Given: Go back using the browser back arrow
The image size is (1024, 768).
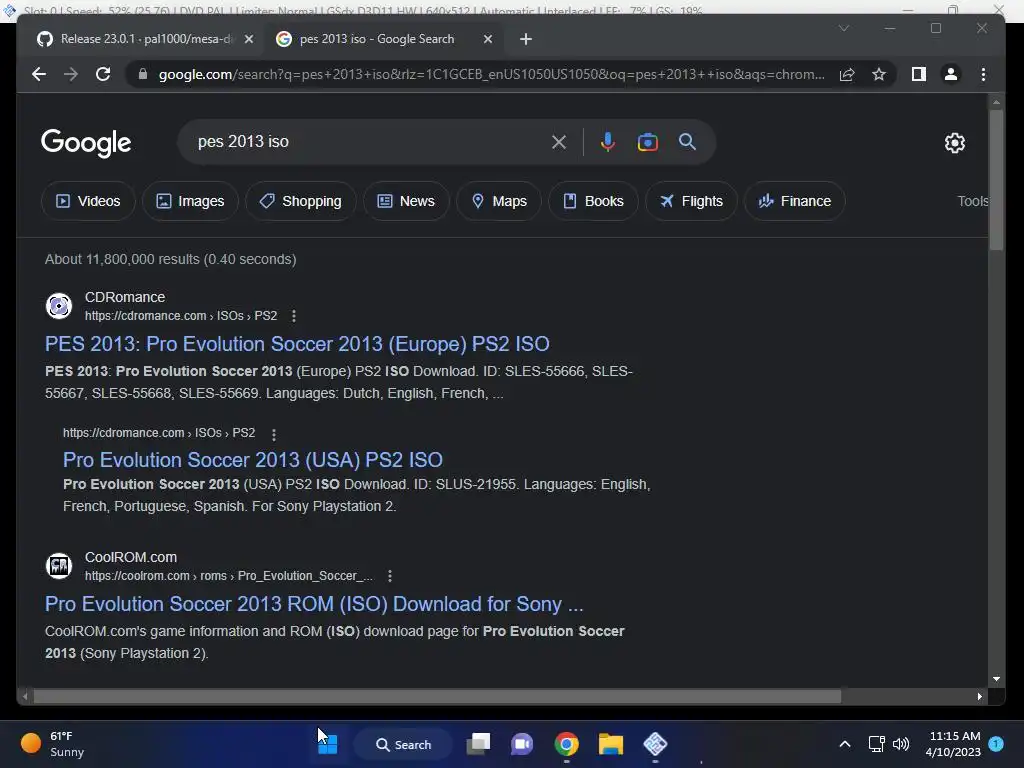Looking at the screenshot, I should [39, 74].
